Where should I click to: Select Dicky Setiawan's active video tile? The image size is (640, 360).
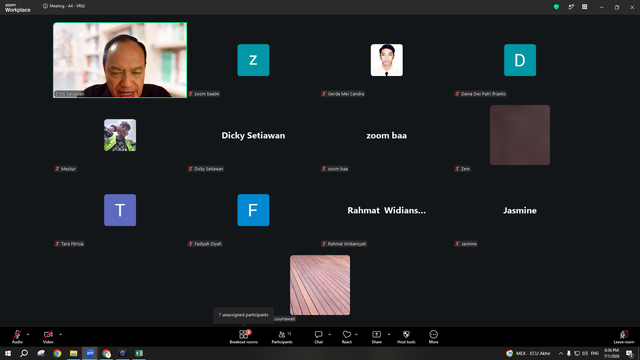(120, 60)
